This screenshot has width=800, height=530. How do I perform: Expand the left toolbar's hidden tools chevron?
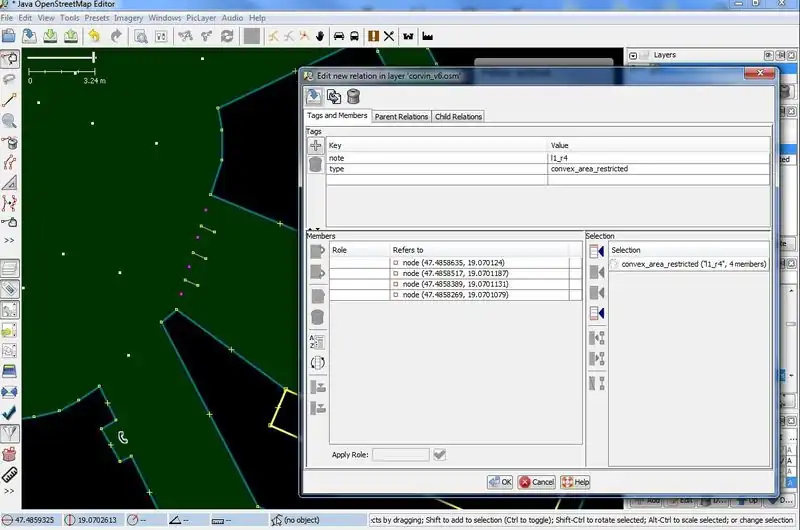coord(10,241)
